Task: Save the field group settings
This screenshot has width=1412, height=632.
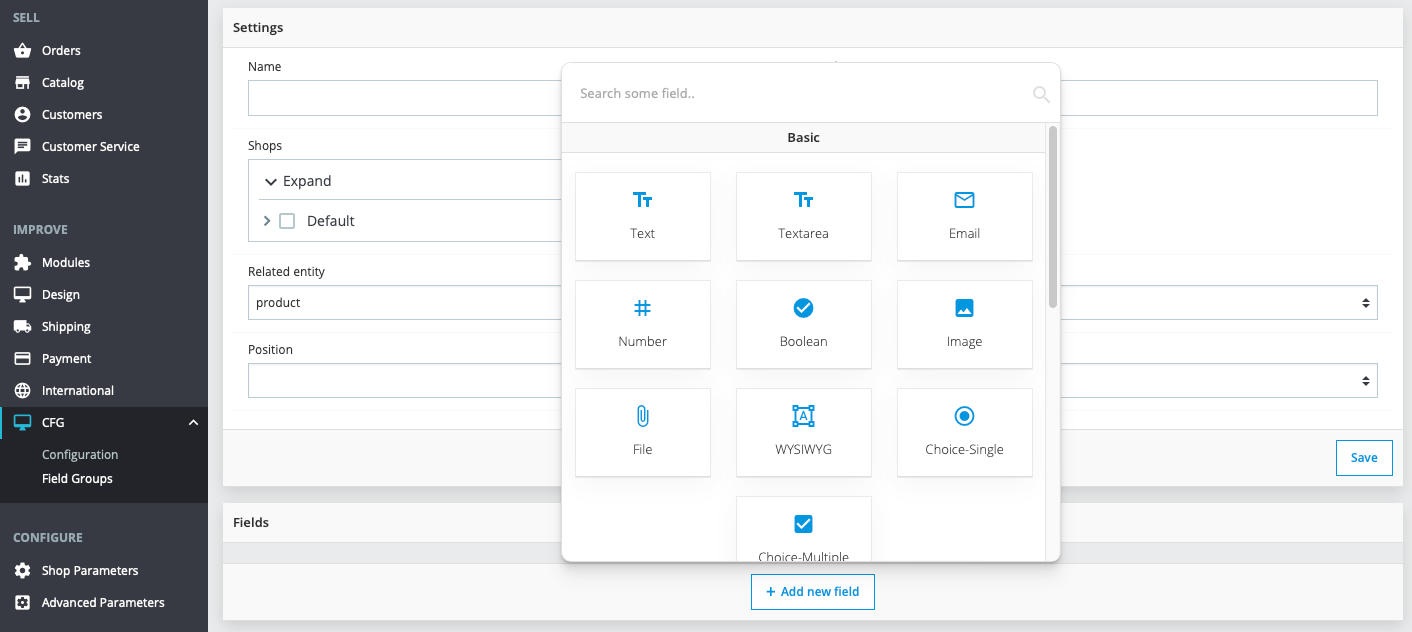Action: pos(1363,457)
